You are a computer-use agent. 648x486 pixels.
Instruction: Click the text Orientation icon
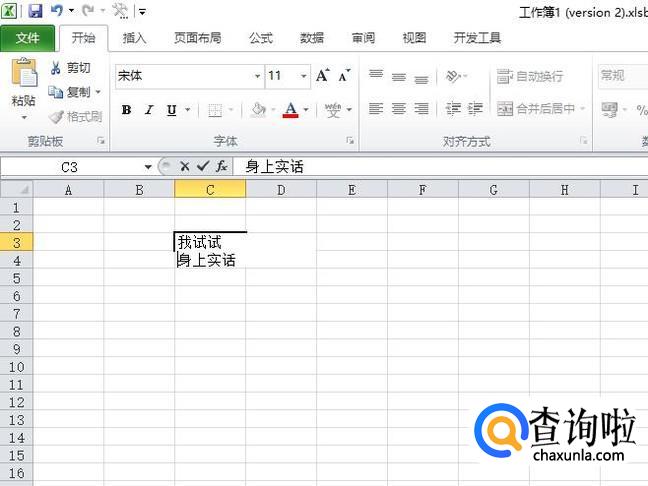pyautogui.click(x=453, y=76)
